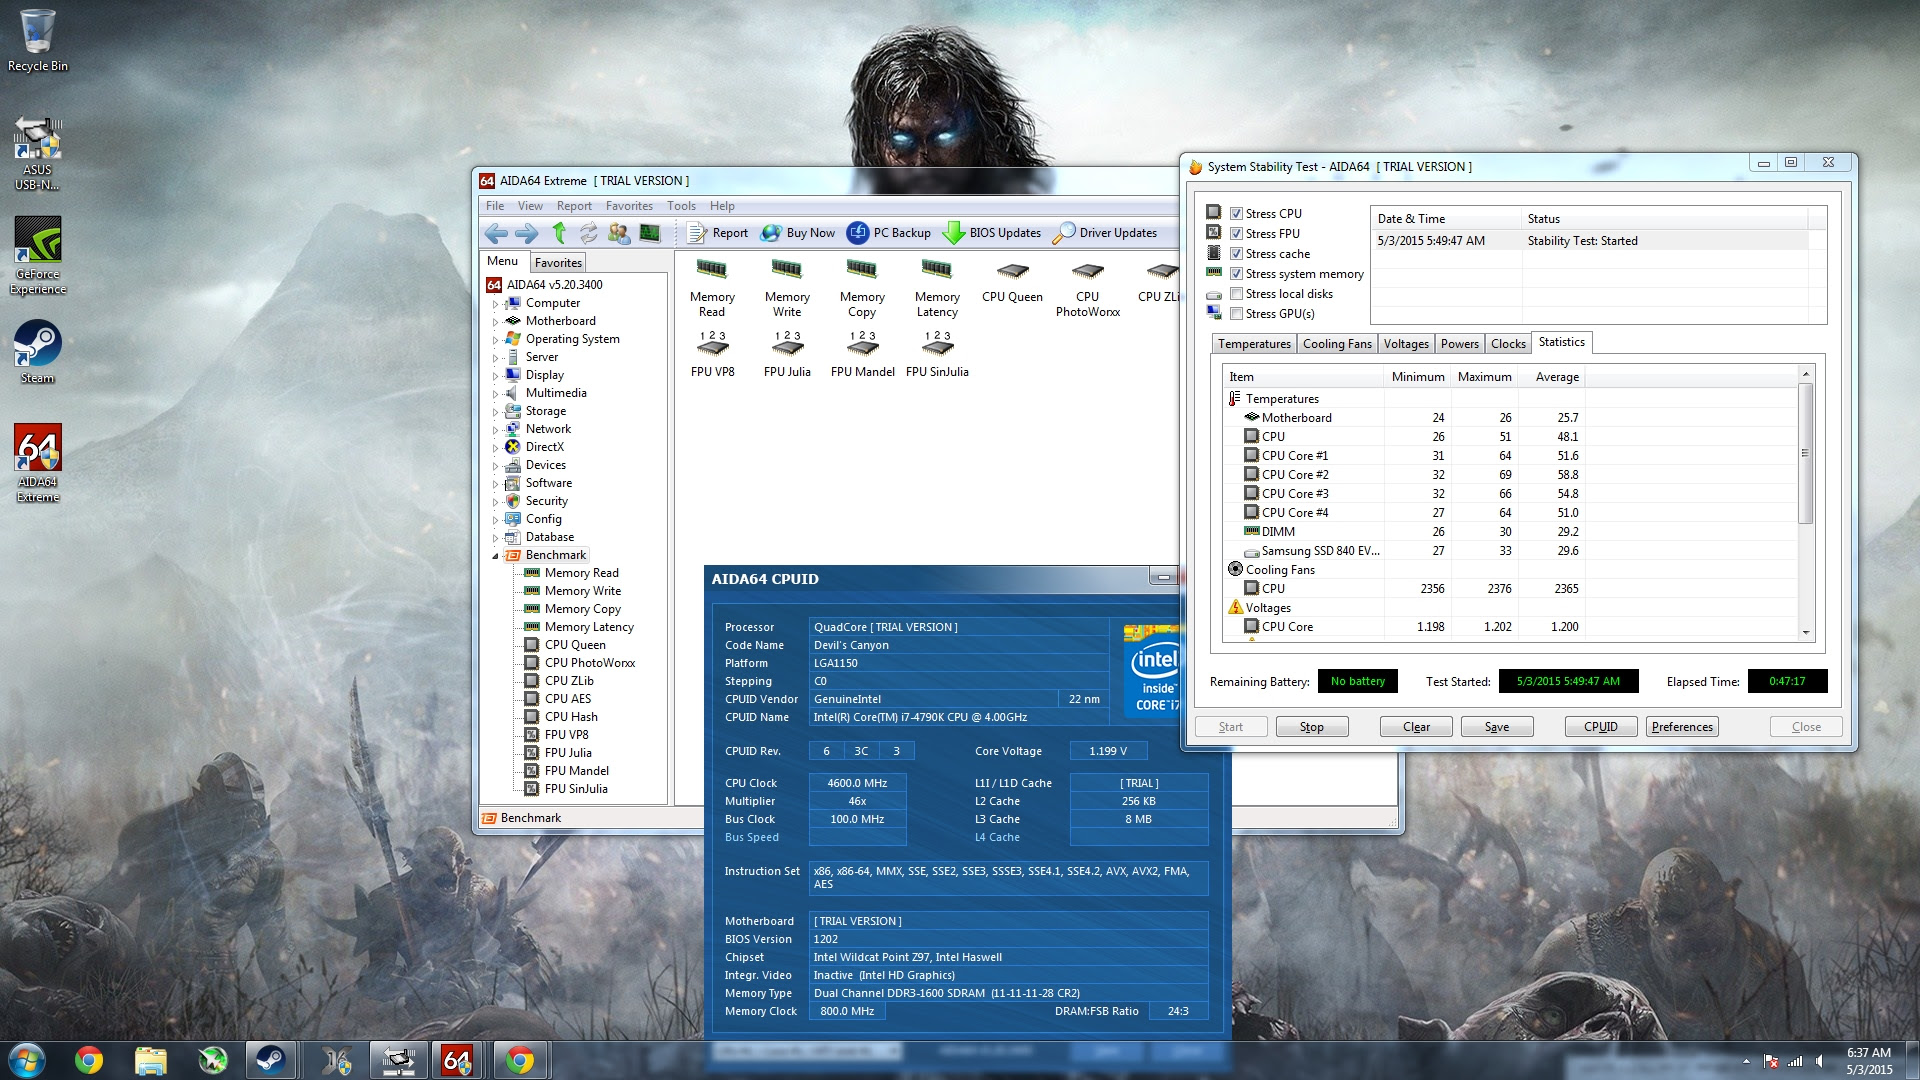Open the Report menu in AIDA64
Image resolution: width=1920 pixels, height=1080 pixels.
[x=574, y=206]
